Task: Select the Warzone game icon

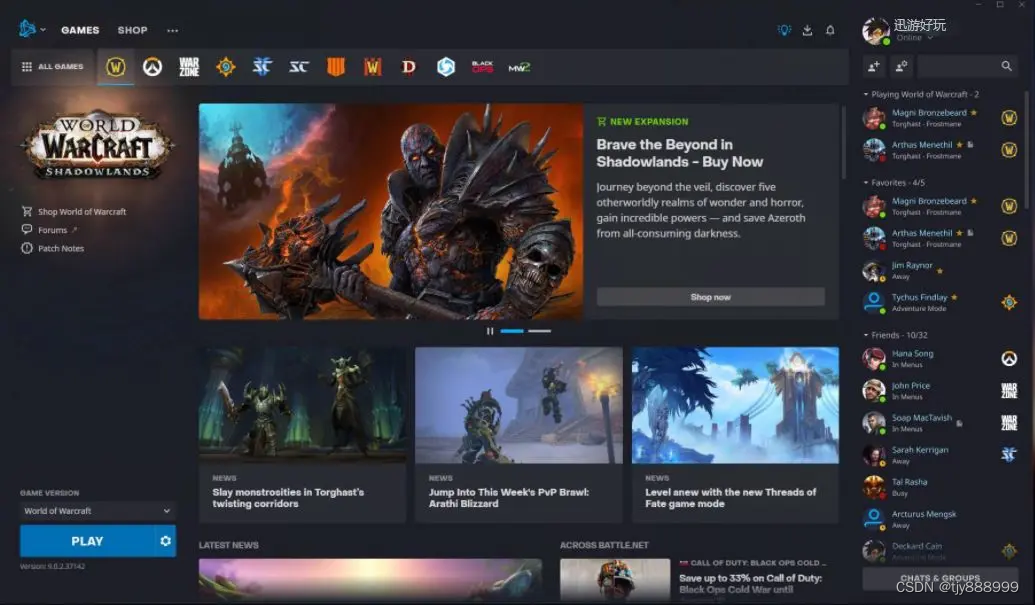Action: (x=189, y=67)
